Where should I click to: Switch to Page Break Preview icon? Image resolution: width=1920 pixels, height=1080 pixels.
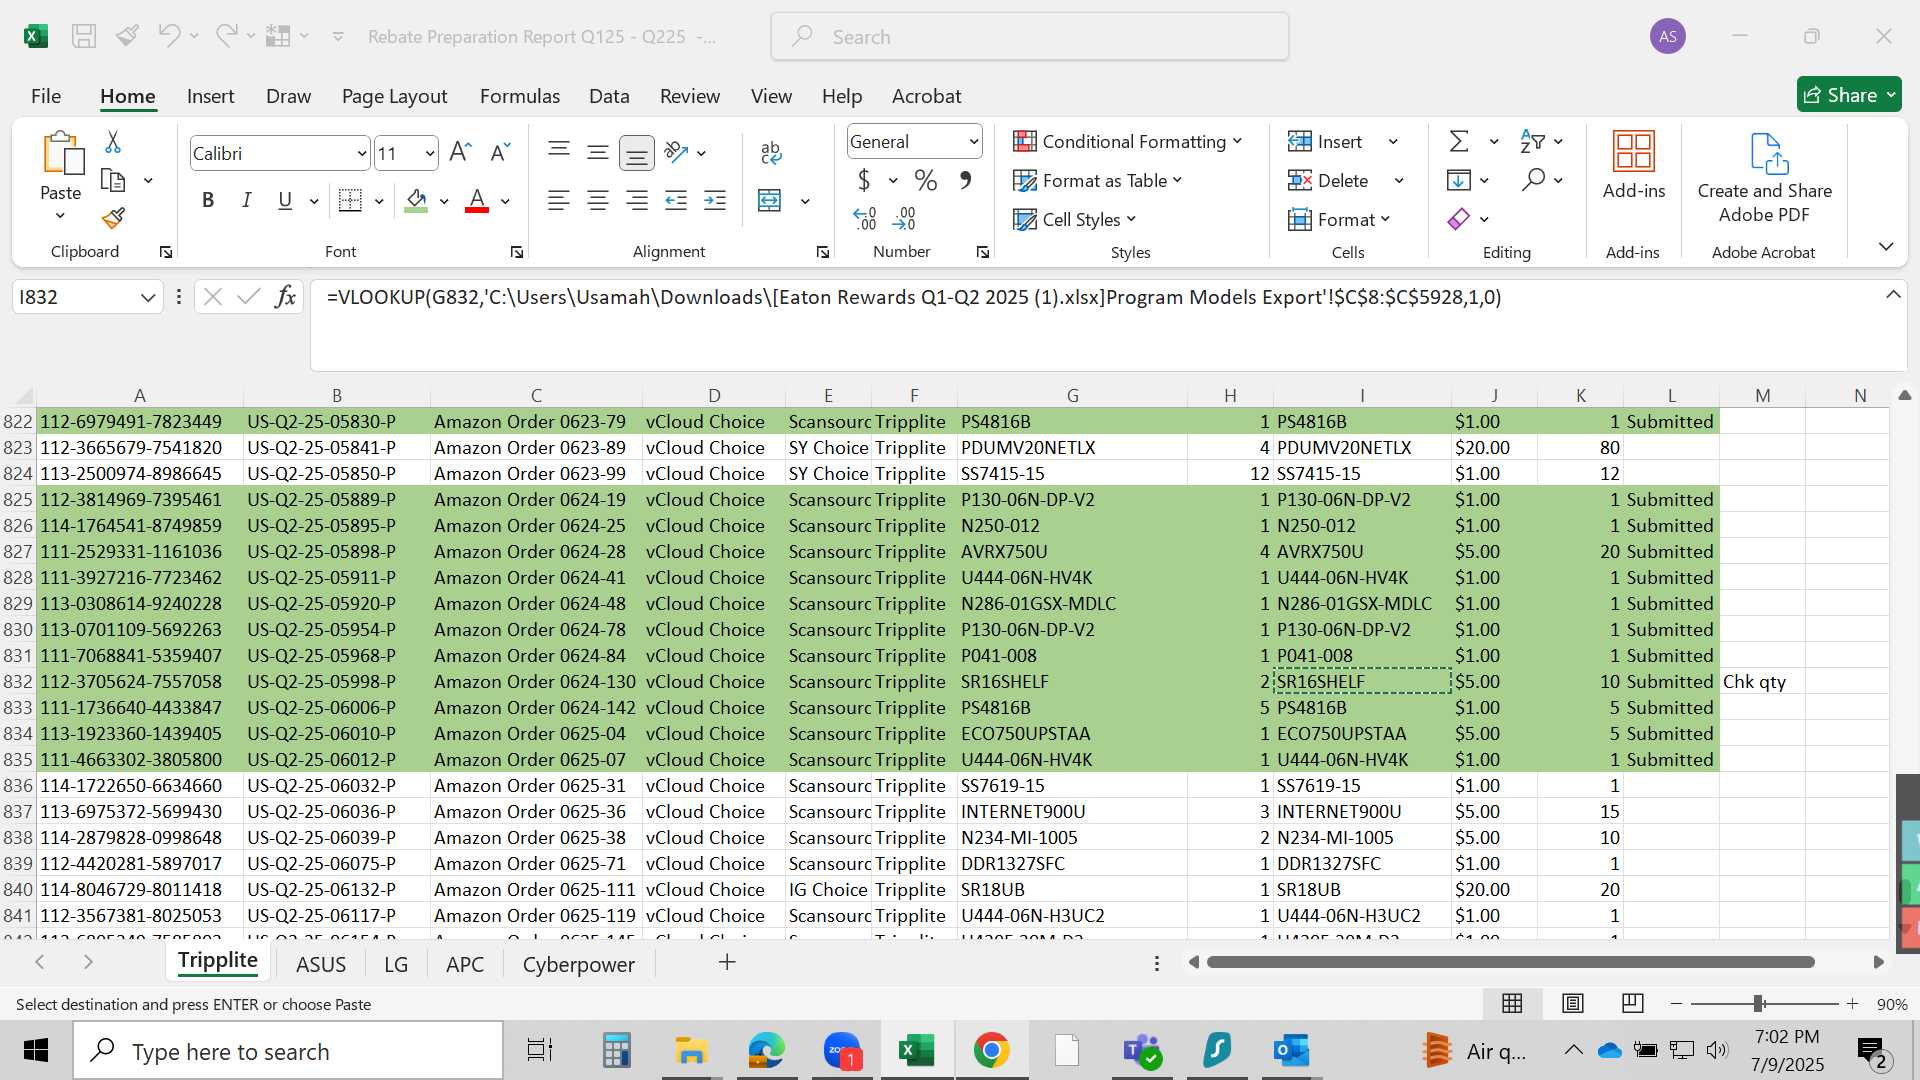tap(1633, 1003)
